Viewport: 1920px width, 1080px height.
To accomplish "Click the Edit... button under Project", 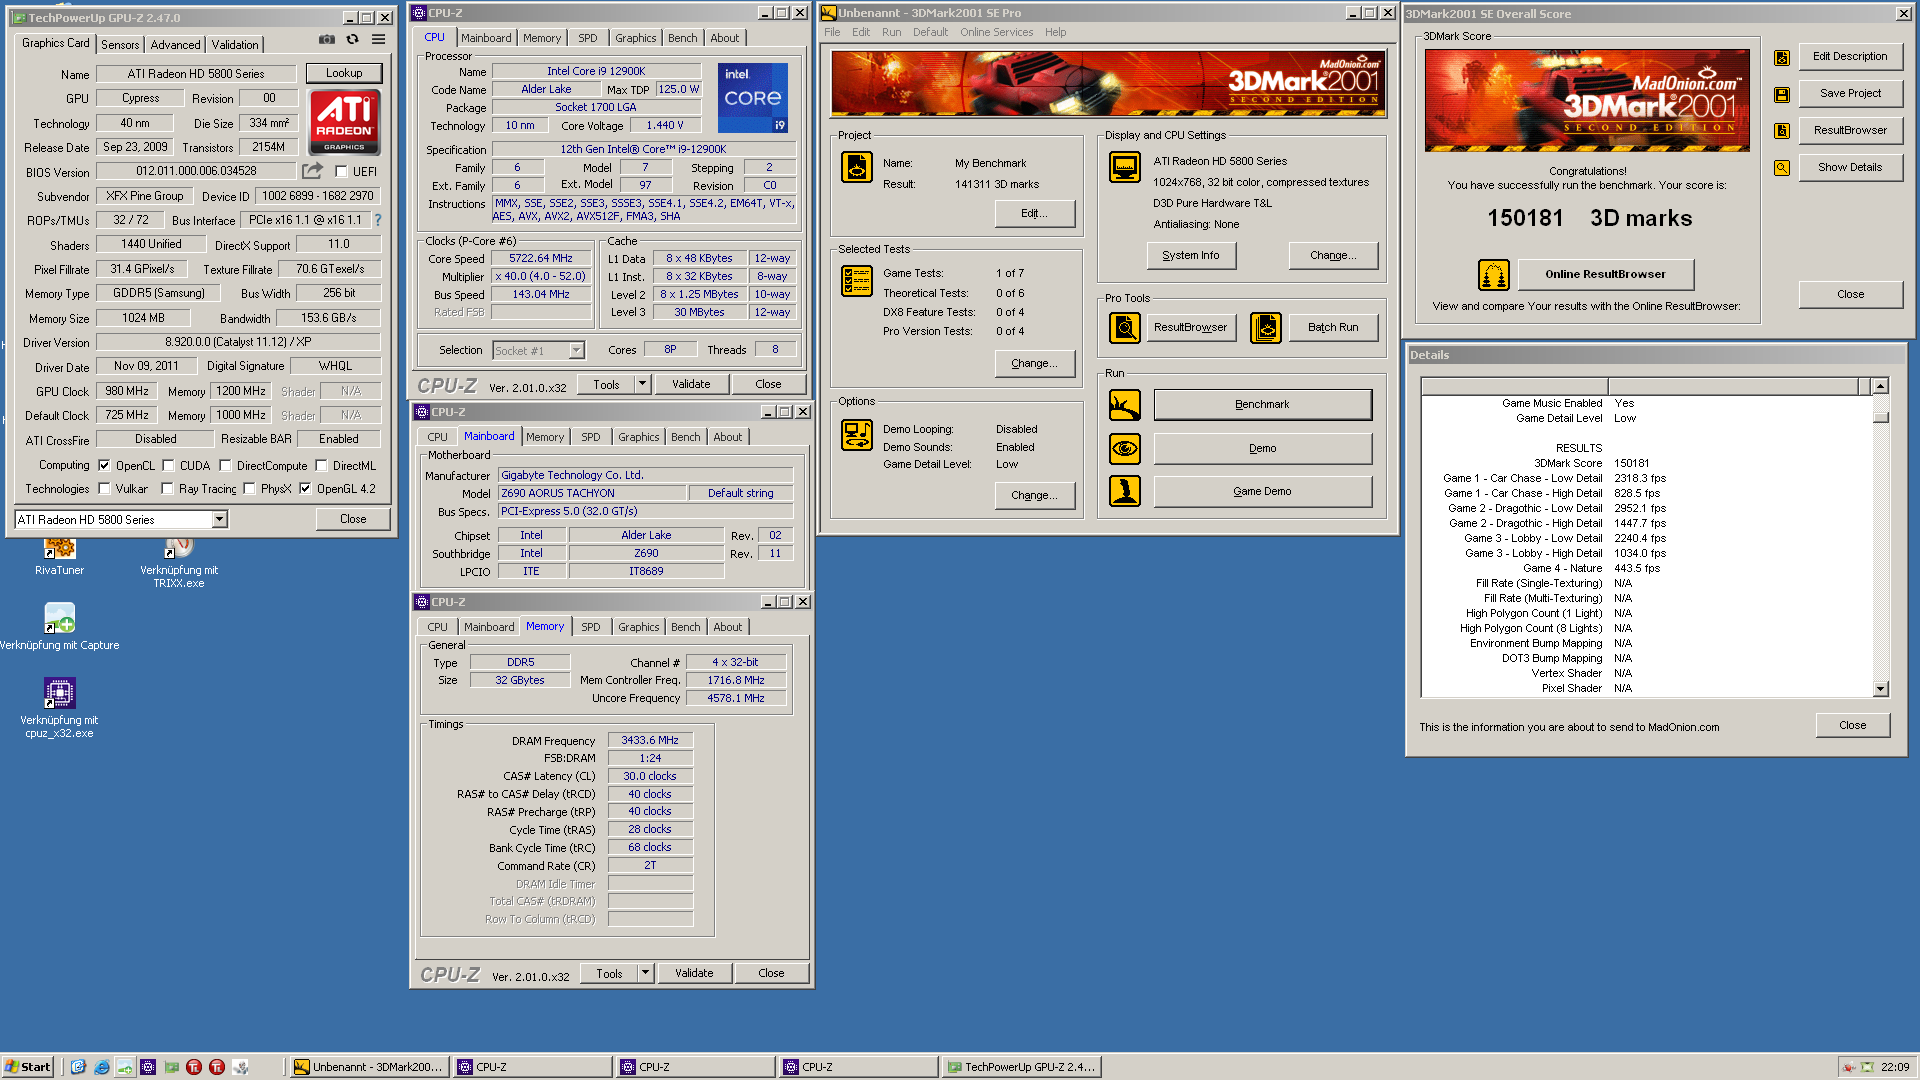I will pyautogui.click(x=1034, y=213).
